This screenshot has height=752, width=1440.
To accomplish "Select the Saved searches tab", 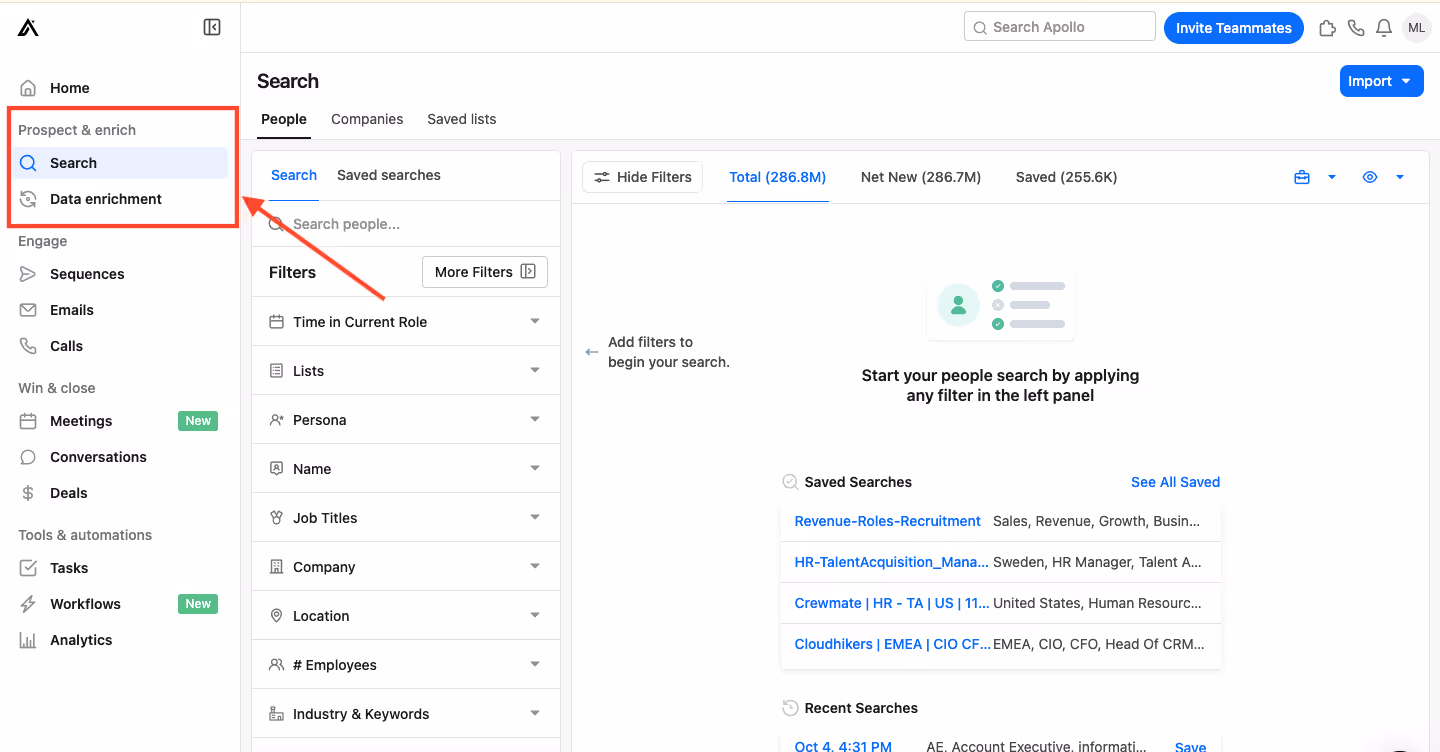I will coord(389,175).
